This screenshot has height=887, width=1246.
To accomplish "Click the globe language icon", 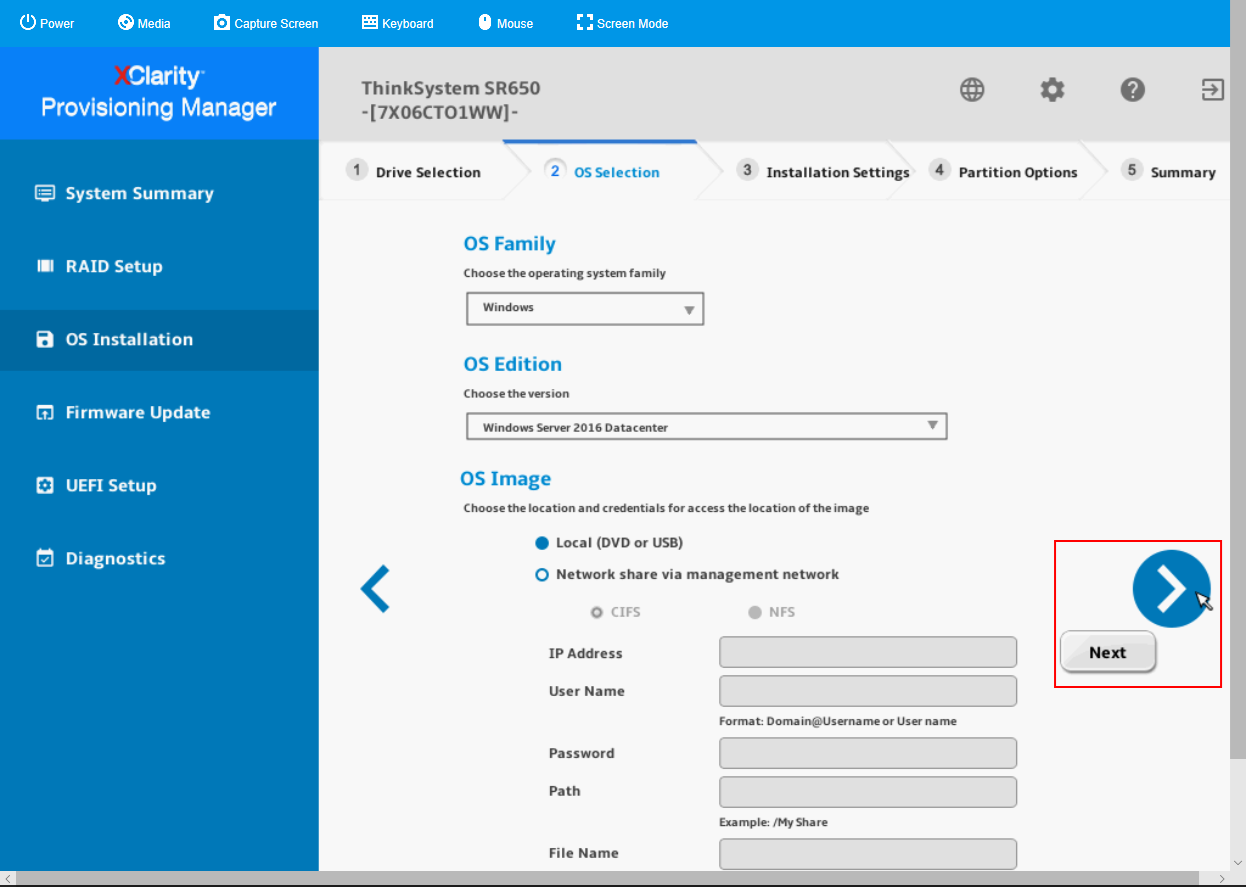I will (972, 90).
